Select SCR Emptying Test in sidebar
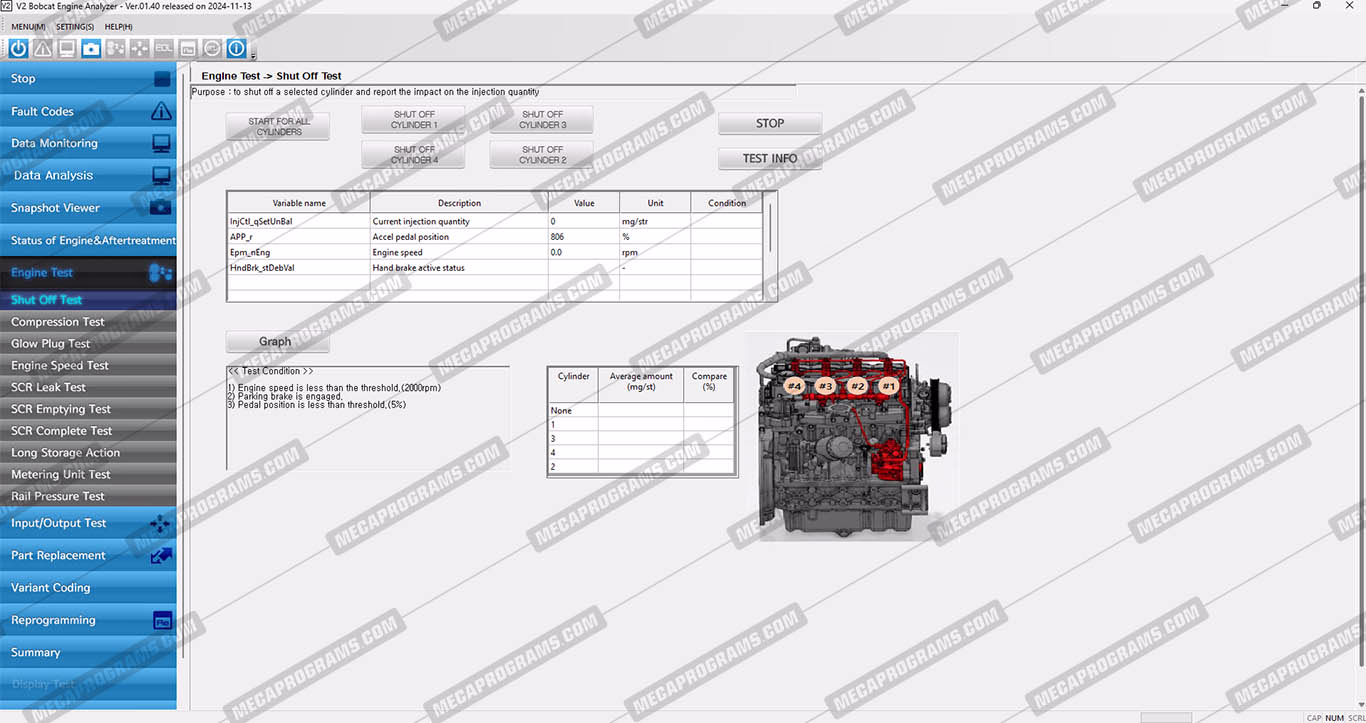The width and height of the screenshot is (1366, 723). [88, 409]
